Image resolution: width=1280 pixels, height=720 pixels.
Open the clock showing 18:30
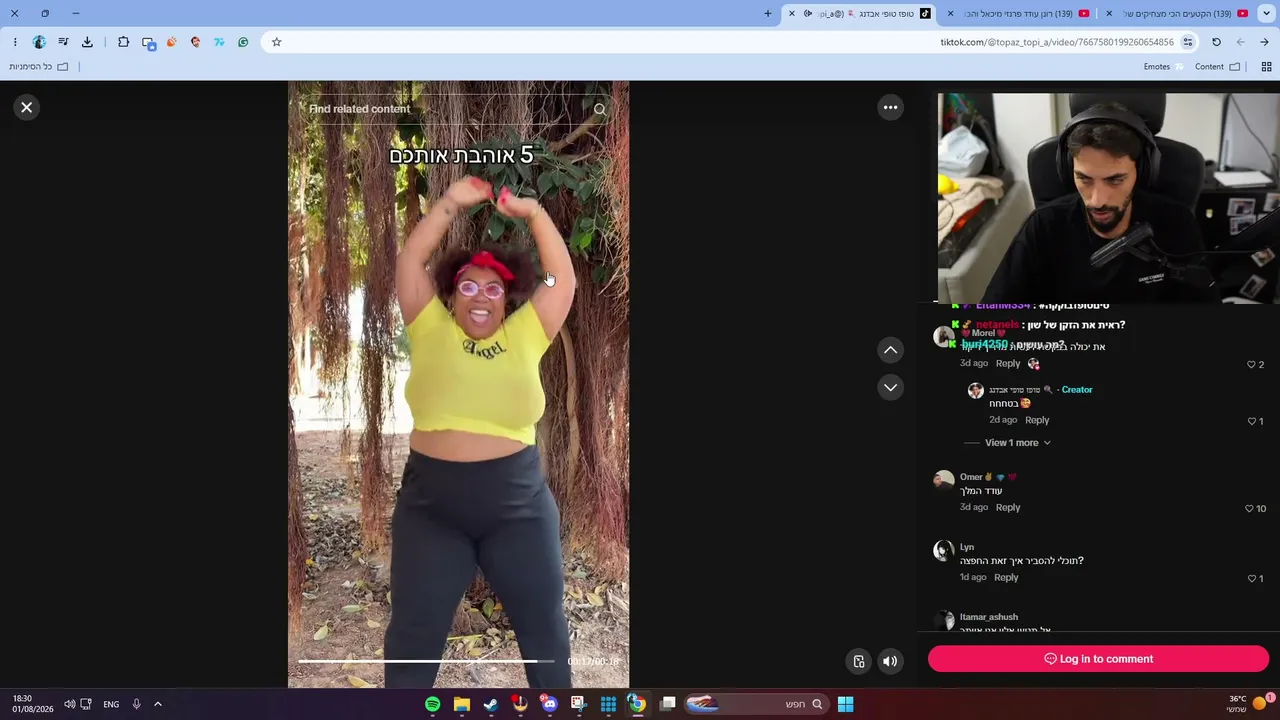[32, 704]
